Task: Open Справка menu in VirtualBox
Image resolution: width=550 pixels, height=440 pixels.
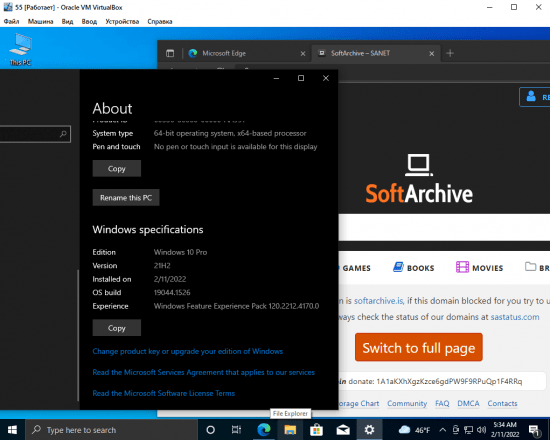Action: 160,21
